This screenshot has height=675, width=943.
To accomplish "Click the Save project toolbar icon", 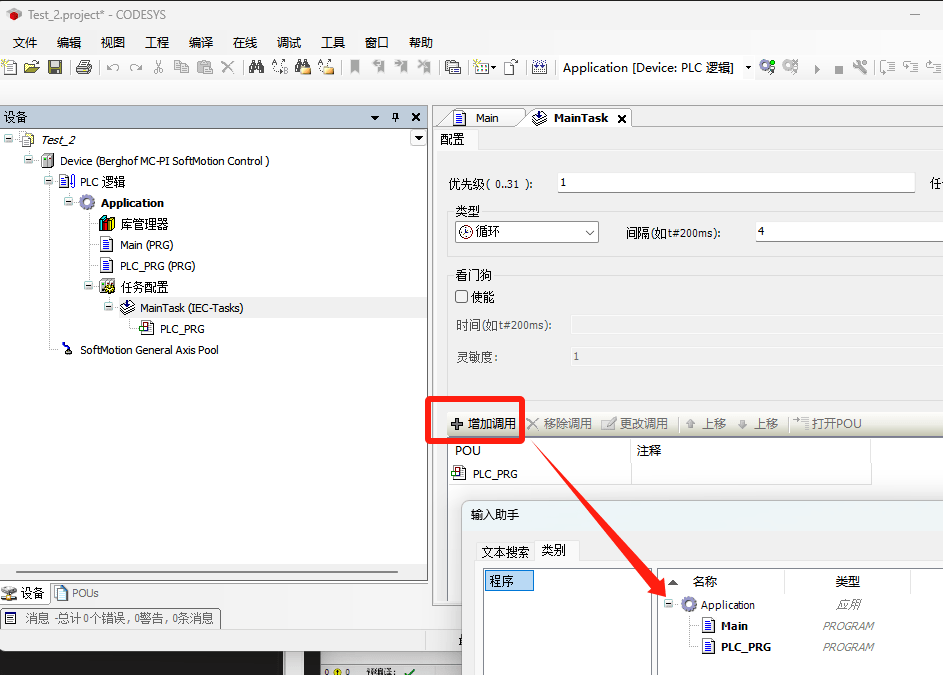I will pos(55,67).
